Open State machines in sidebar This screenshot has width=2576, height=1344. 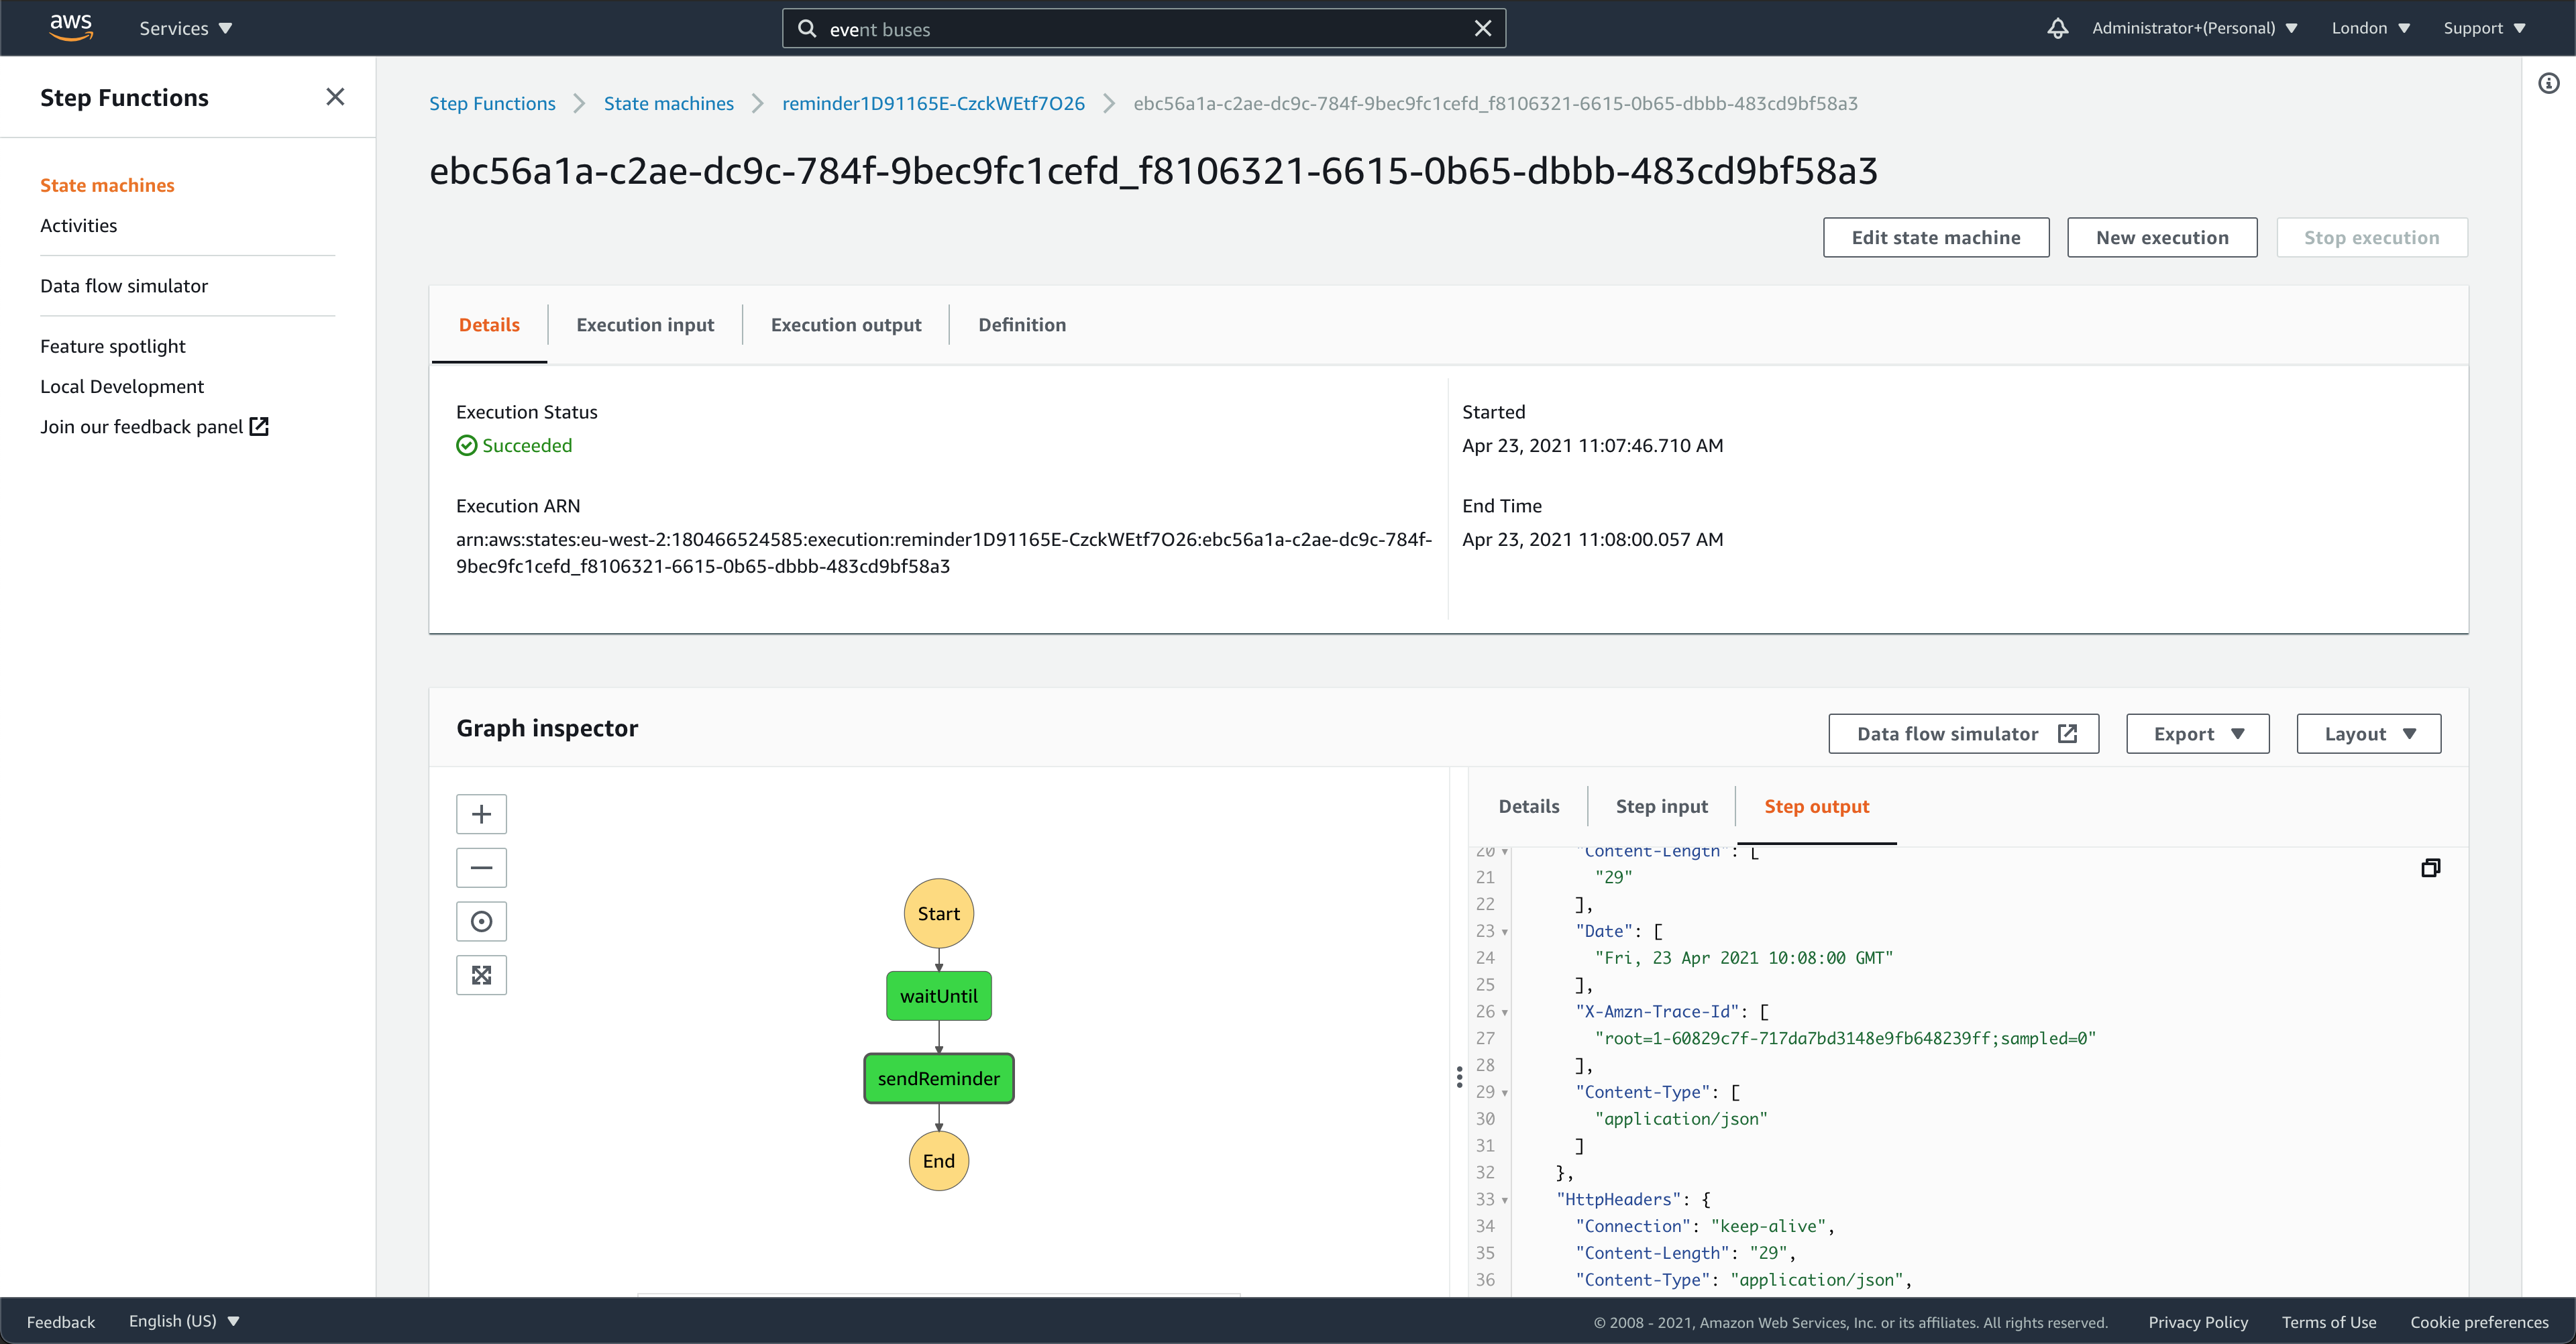pos(107,185)
